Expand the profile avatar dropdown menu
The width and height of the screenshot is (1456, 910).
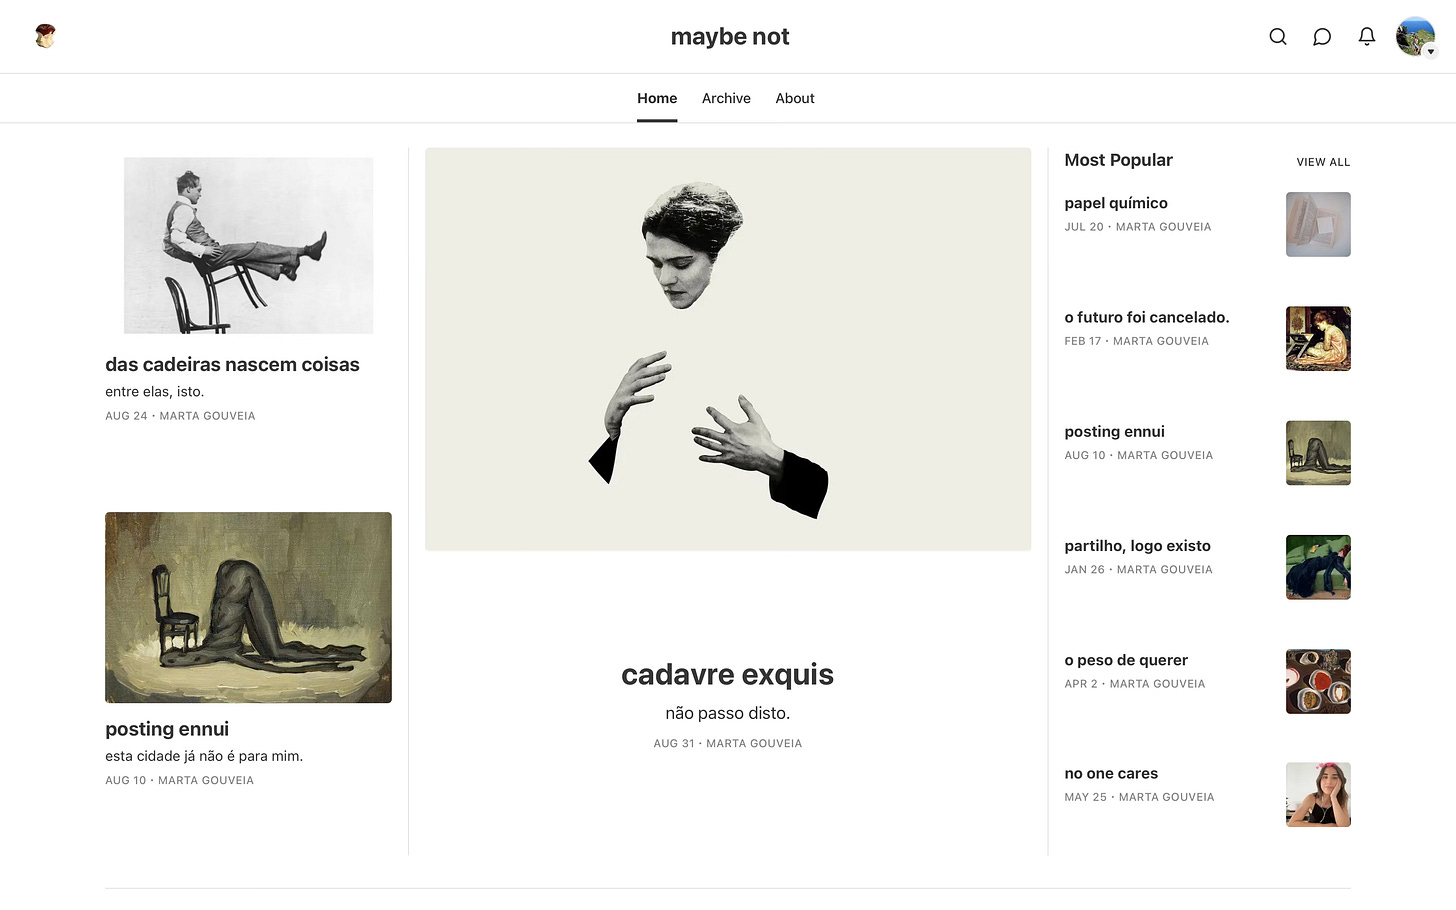pyautogui.click(x=1416, y=37)
